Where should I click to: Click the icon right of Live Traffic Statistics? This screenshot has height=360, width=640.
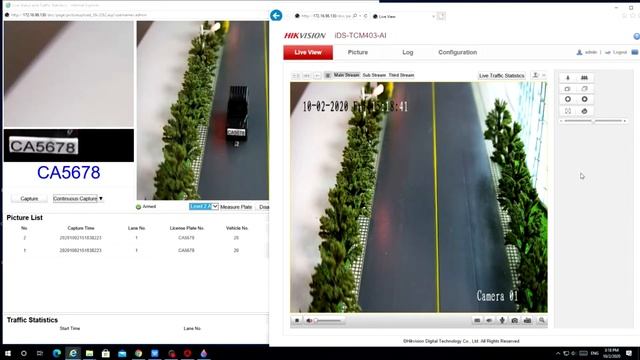point(536,76)
